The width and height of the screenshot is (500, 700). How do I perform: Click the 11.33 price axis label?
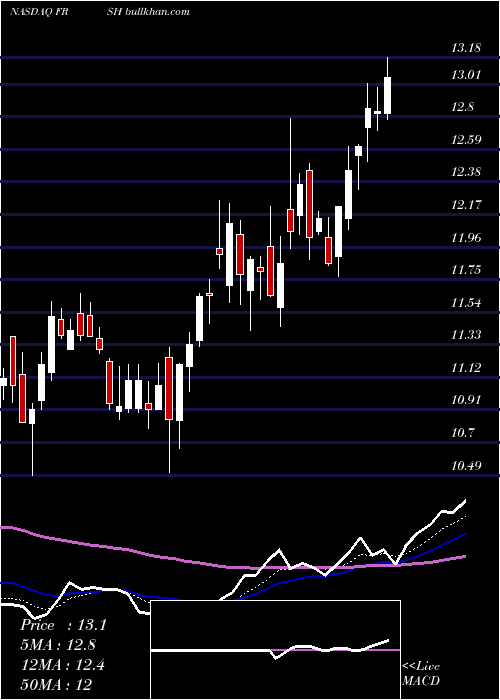click(x=466, y=335)
